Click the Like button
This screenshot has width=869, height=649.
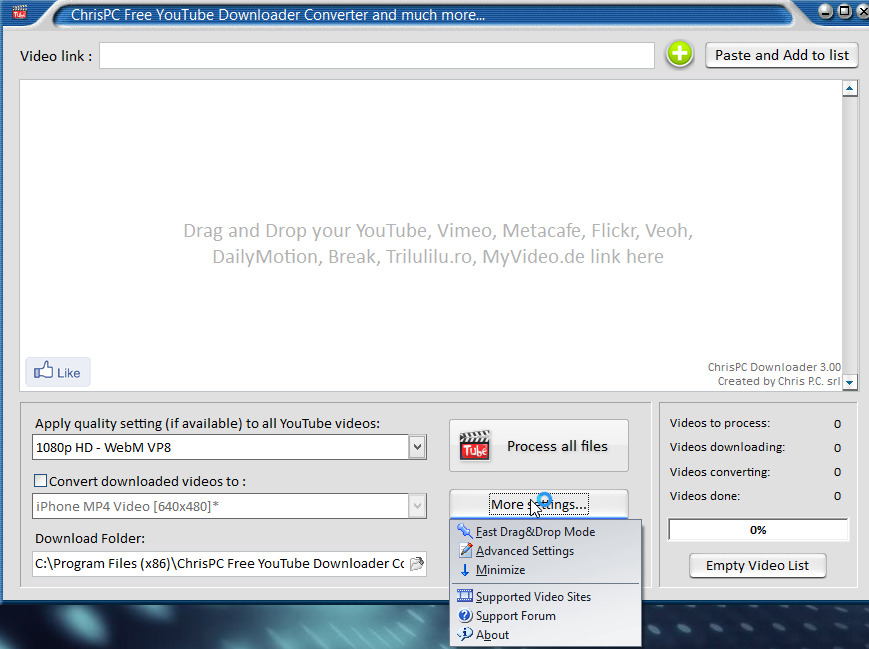[x=58, y=372]
